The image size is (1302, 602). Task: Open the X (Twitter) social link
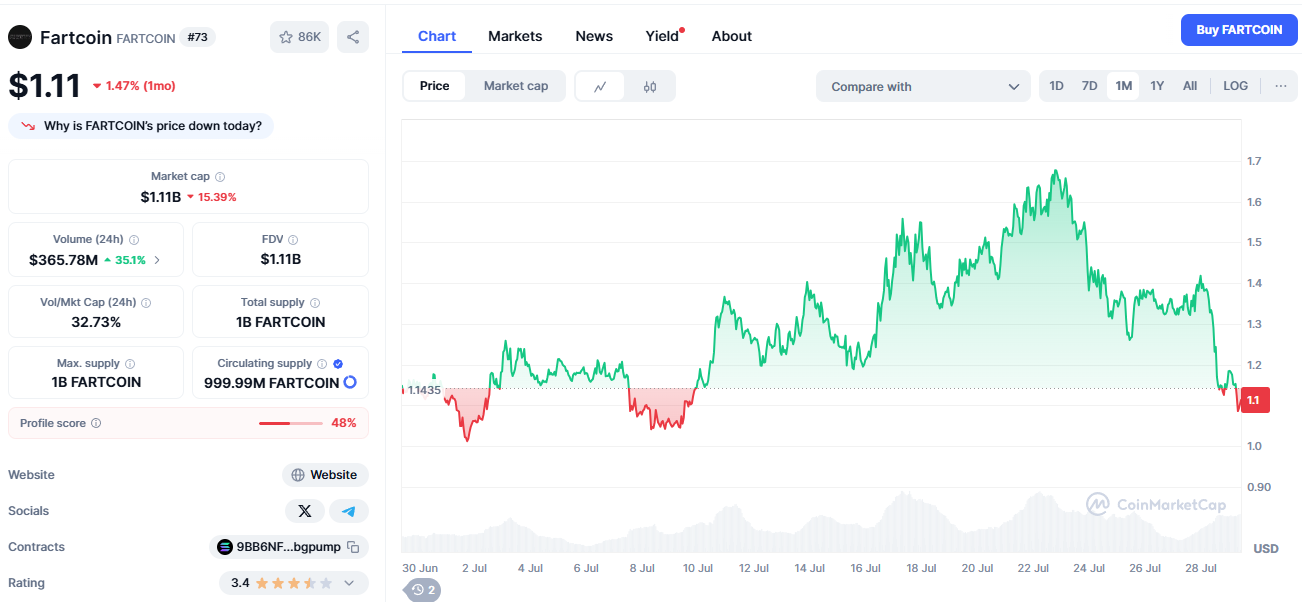click(305, 511)
